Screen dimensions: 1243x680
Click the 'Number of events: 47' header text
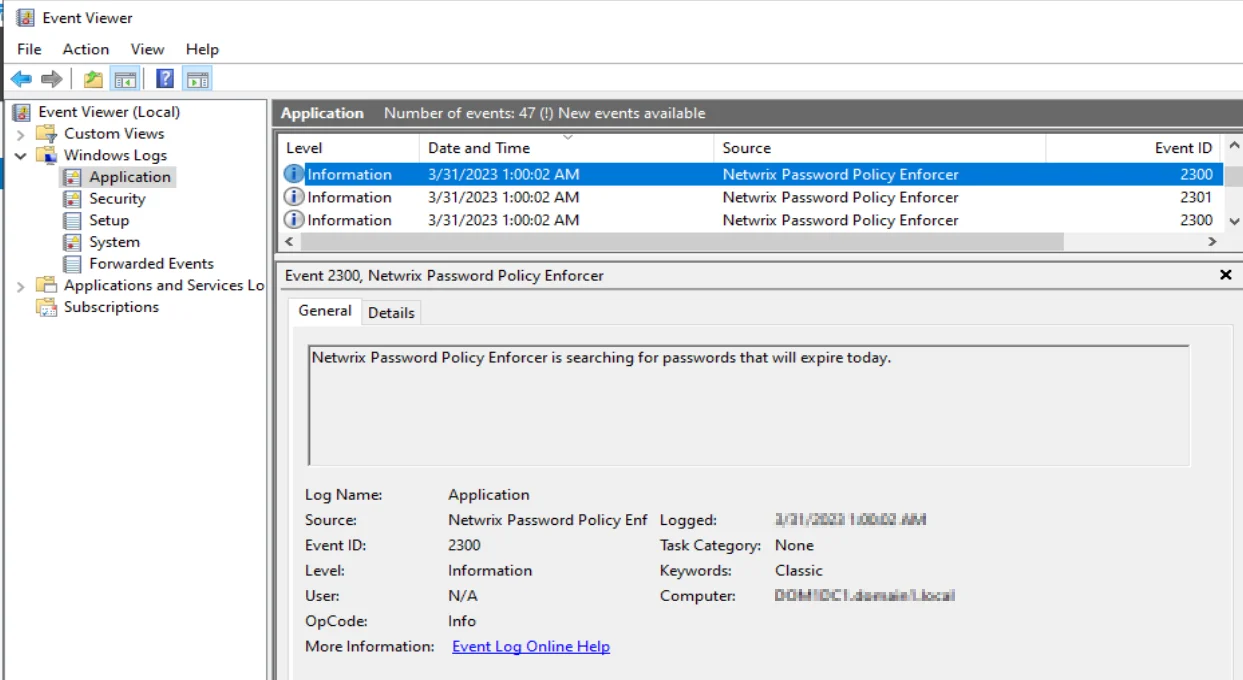tap(460, 114)
